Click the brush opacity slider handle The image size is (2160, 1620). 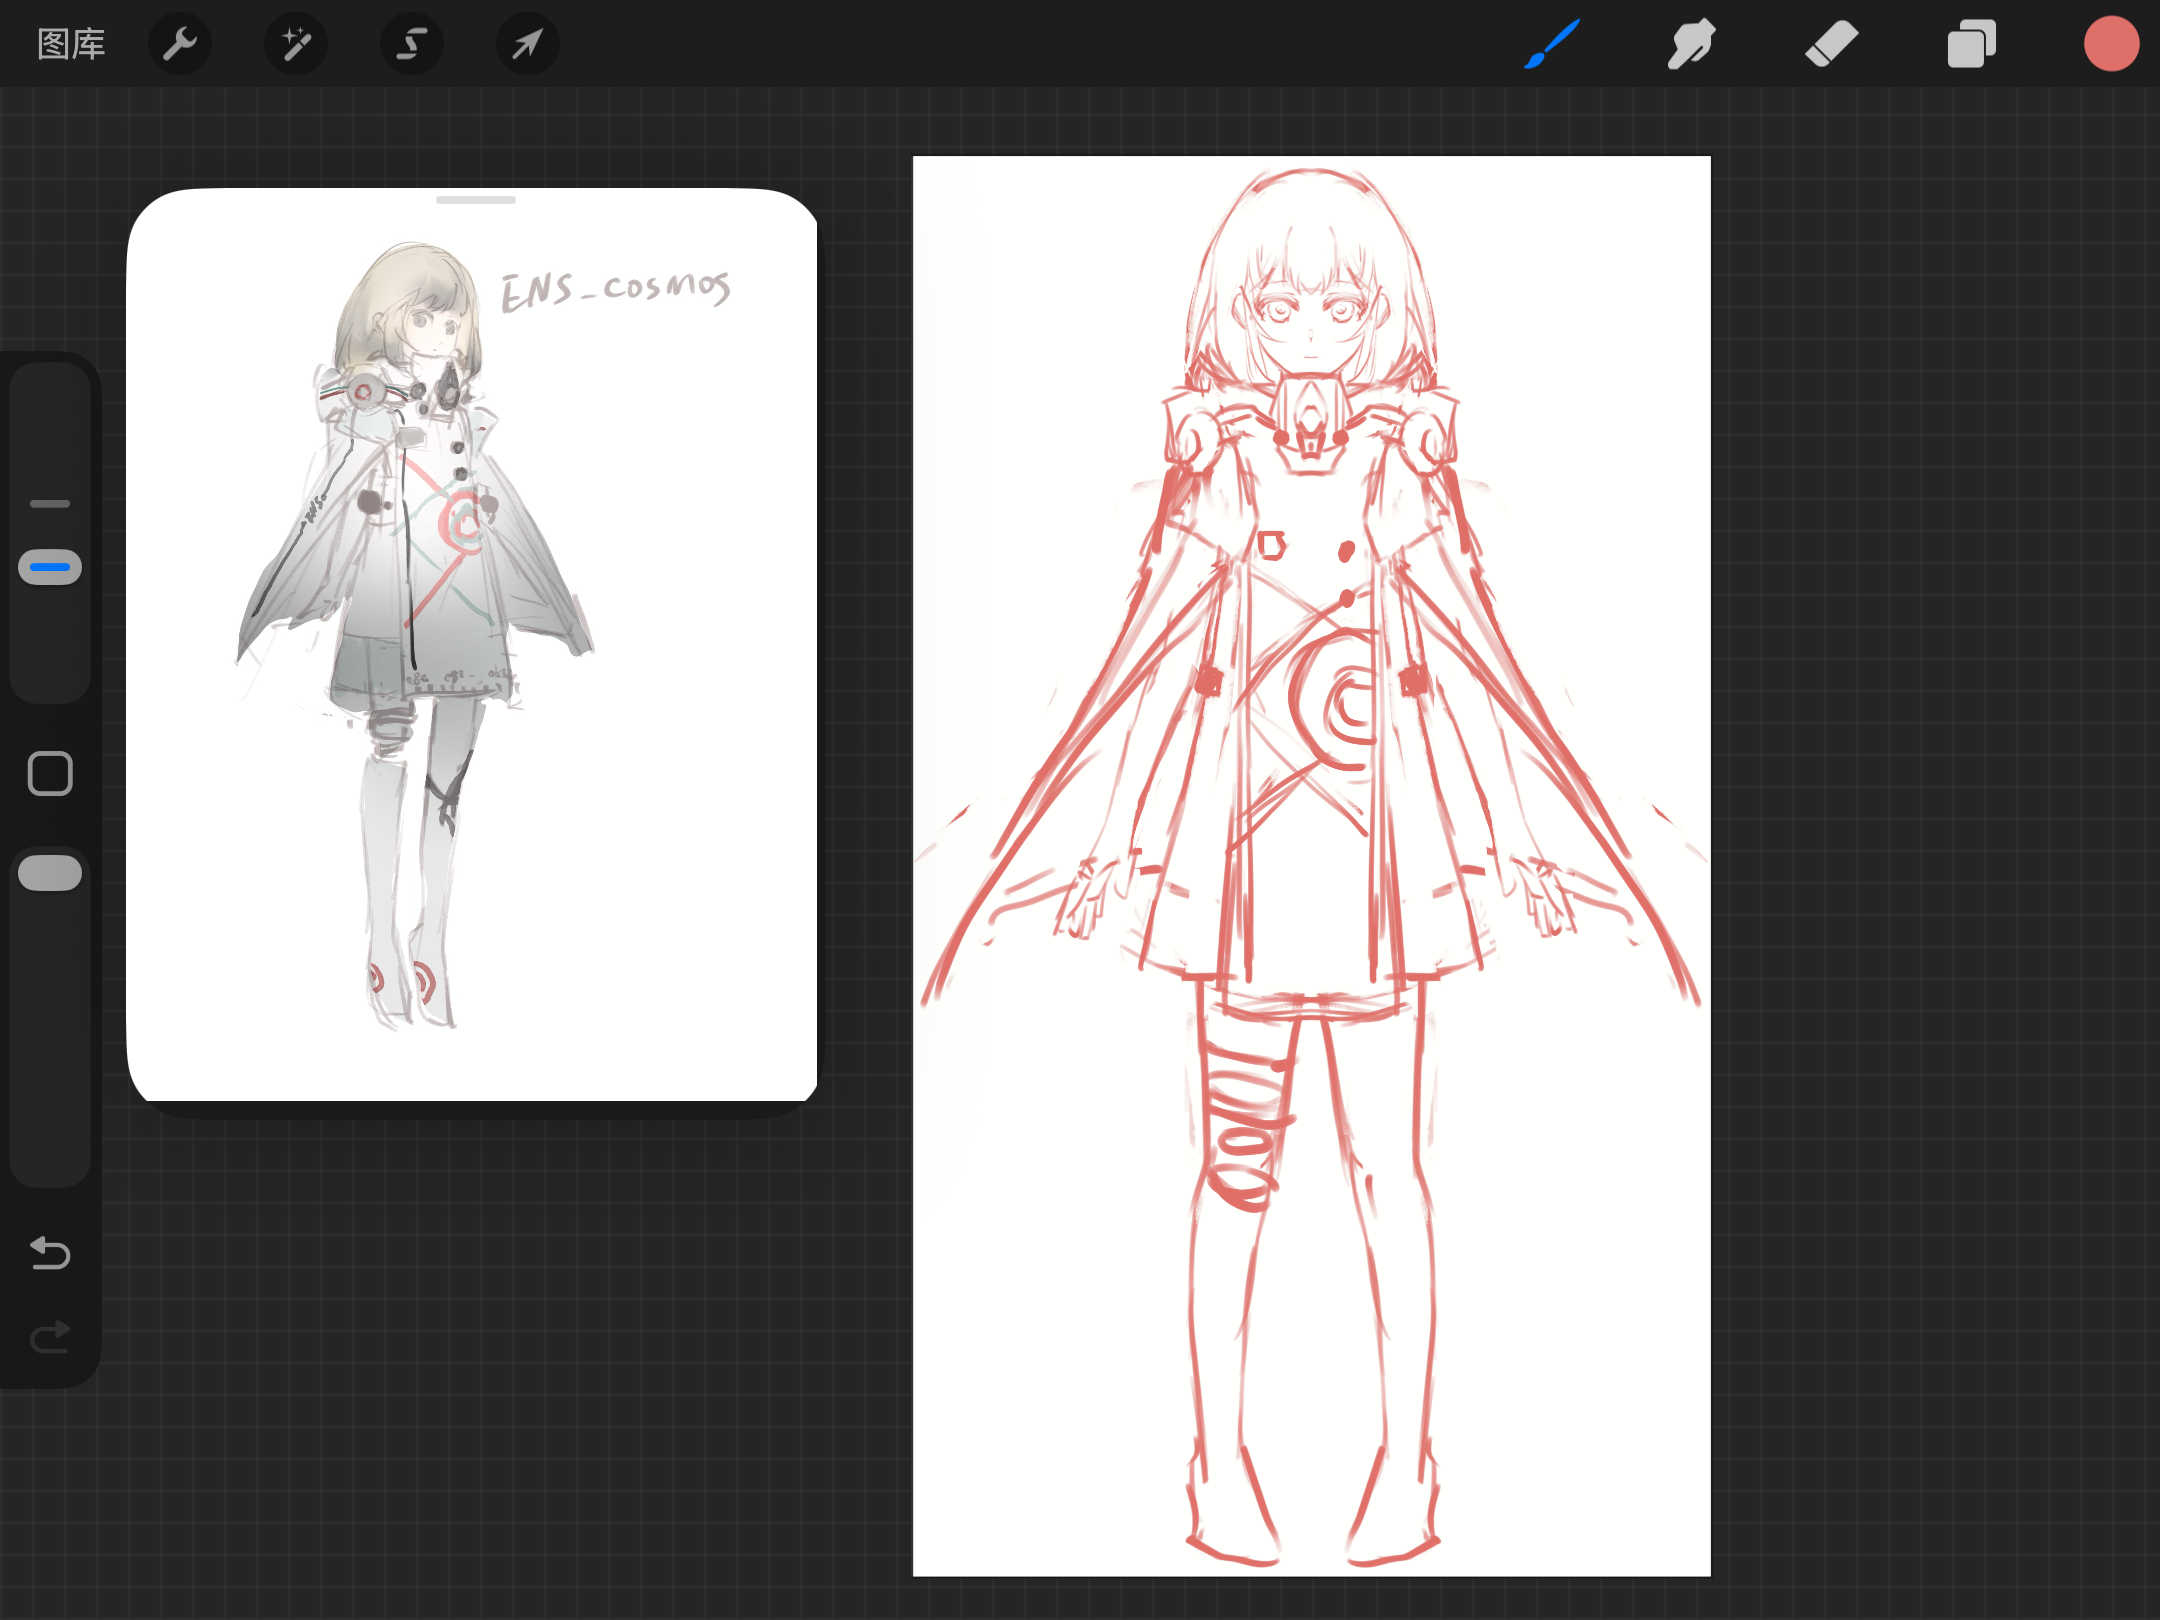[50, 873]
